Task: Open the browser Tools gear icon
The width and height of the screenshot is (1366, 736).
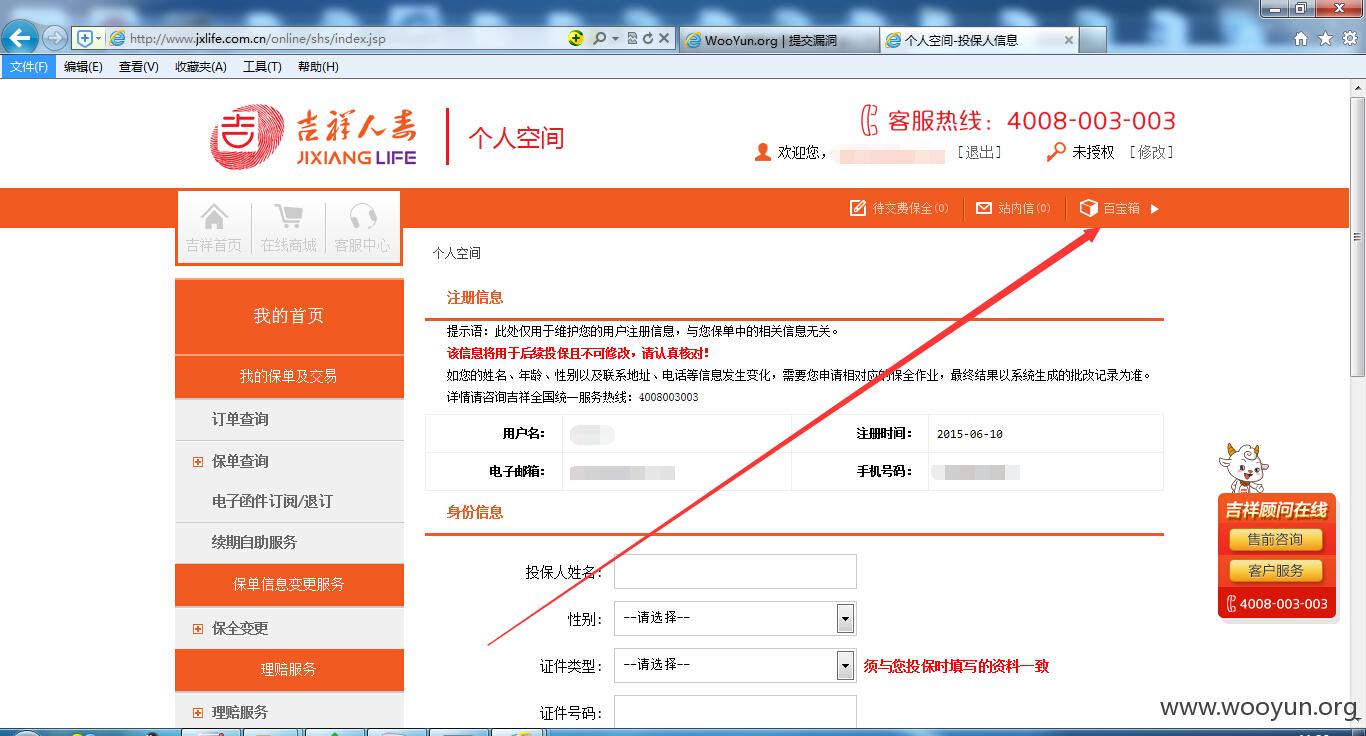Action: click(x=1349, y=39)
